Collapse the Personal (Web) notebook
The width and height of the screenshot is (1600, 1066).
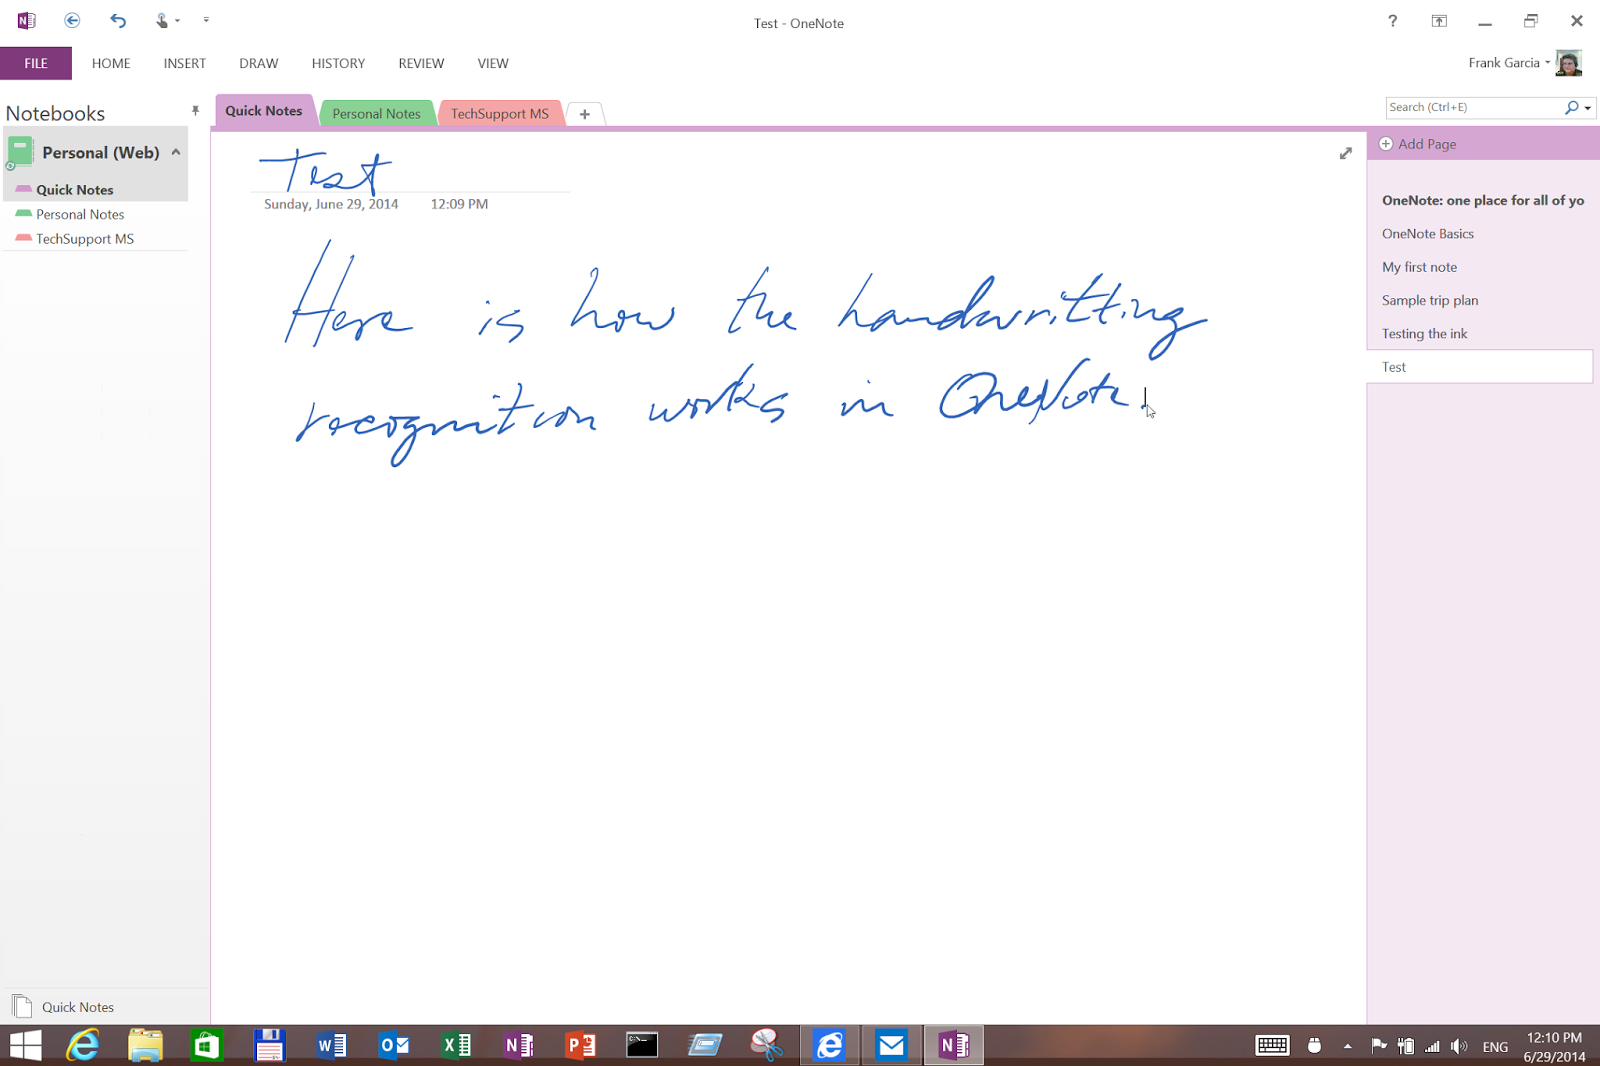[x=176, y=152]
